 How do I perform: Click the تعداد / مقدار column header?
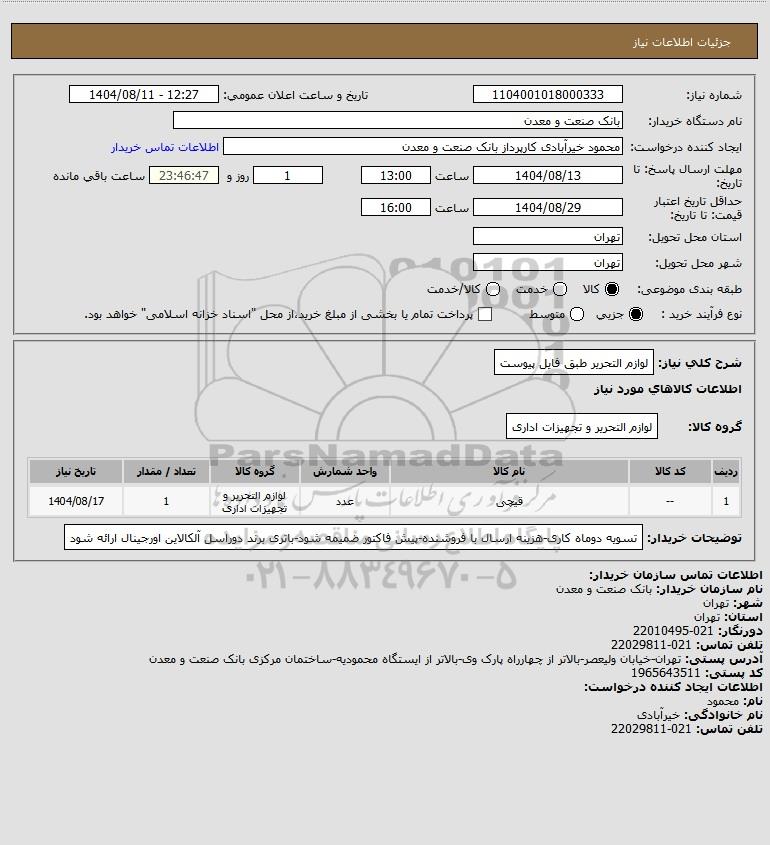(166, 472)
